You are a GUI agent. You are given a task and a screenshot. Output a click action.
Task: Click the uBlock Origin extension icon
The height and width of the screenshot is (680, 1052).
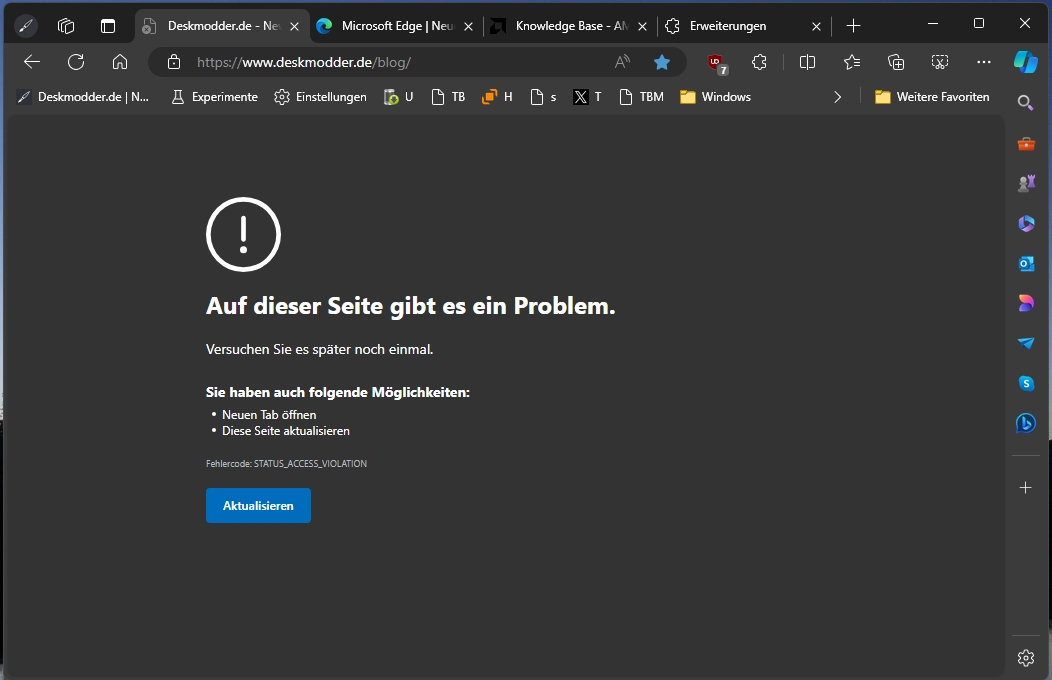coord(716,62)
